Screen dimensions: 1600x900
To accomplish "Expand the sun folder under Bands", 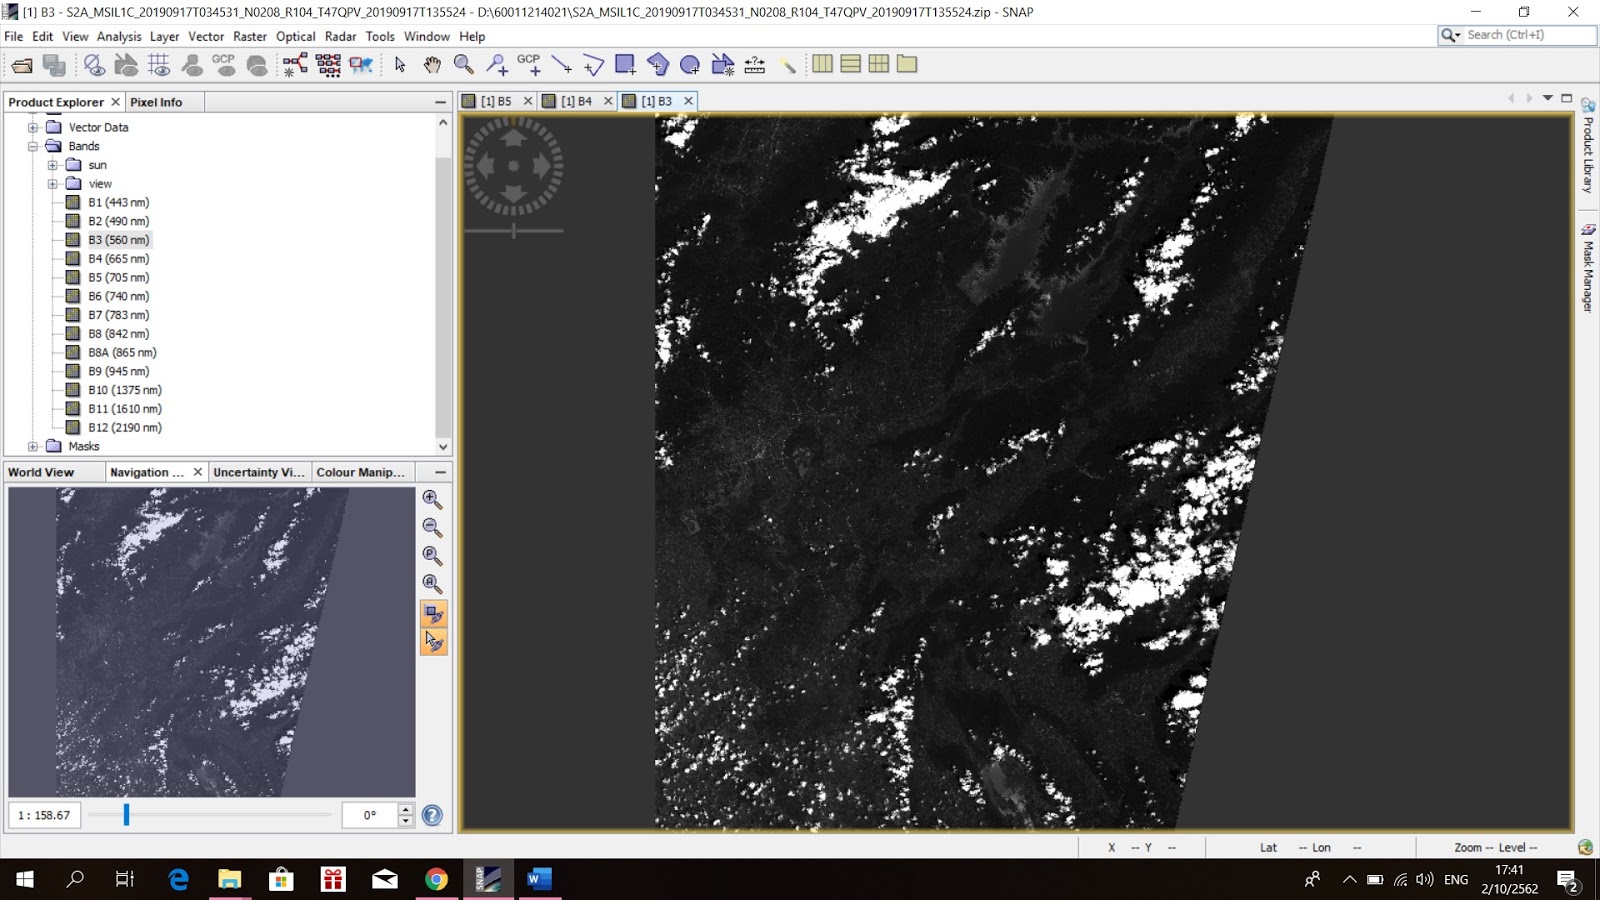I will click(52, 164).
